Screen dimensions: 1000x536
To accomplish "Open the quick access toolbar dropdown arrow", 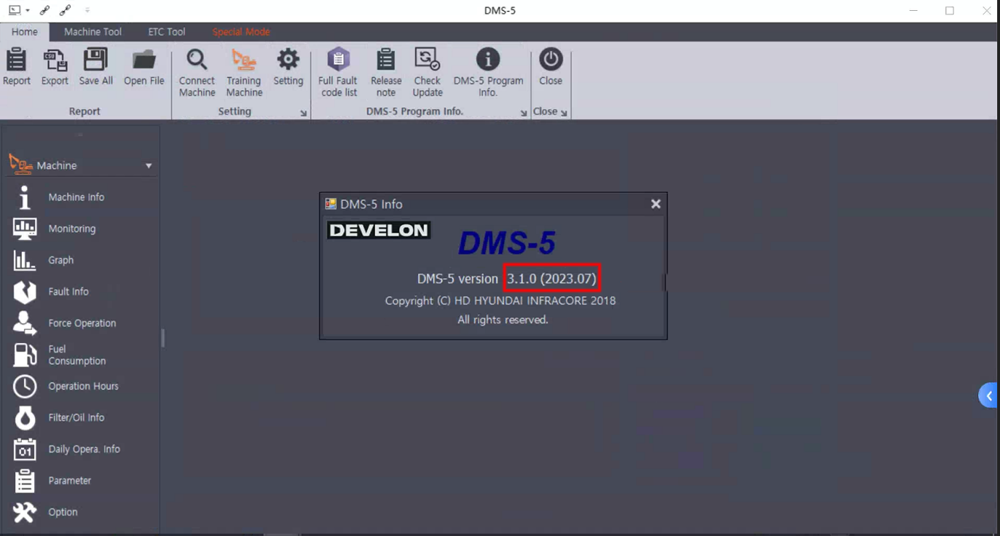I will [x=87, y=10].
